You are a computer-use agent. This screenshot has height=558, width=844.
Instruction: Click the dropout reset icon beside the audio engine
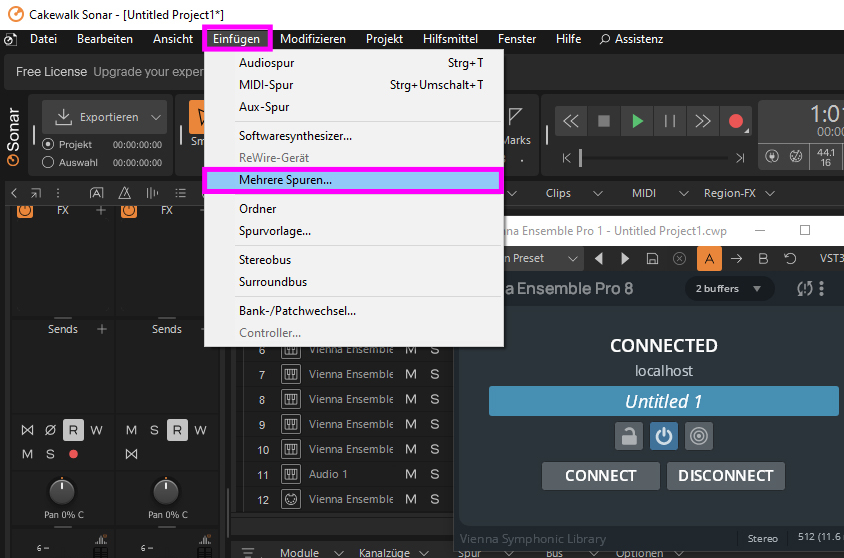point(796,156)
